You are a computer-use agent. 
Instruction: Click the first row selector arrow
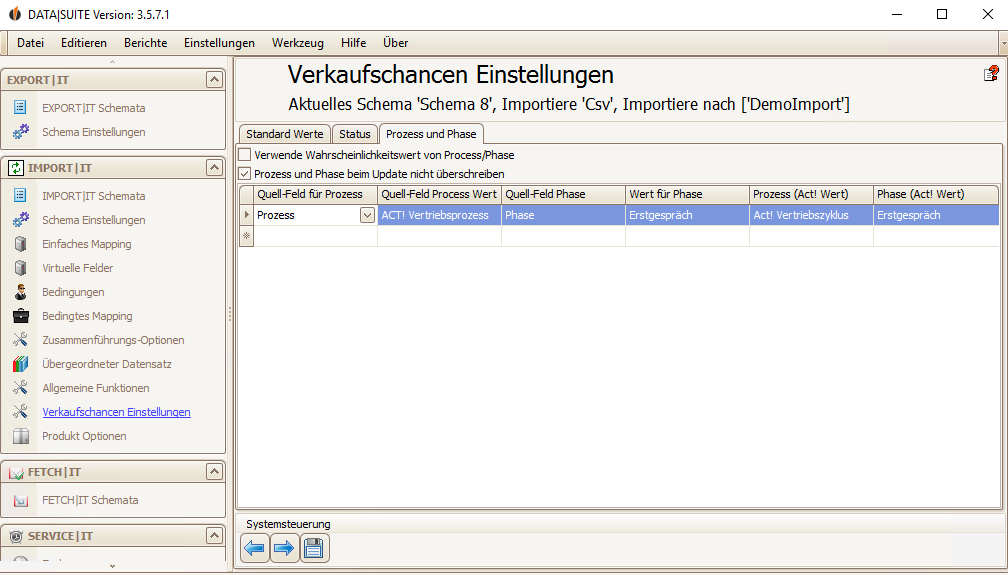(x=246, y=215)
